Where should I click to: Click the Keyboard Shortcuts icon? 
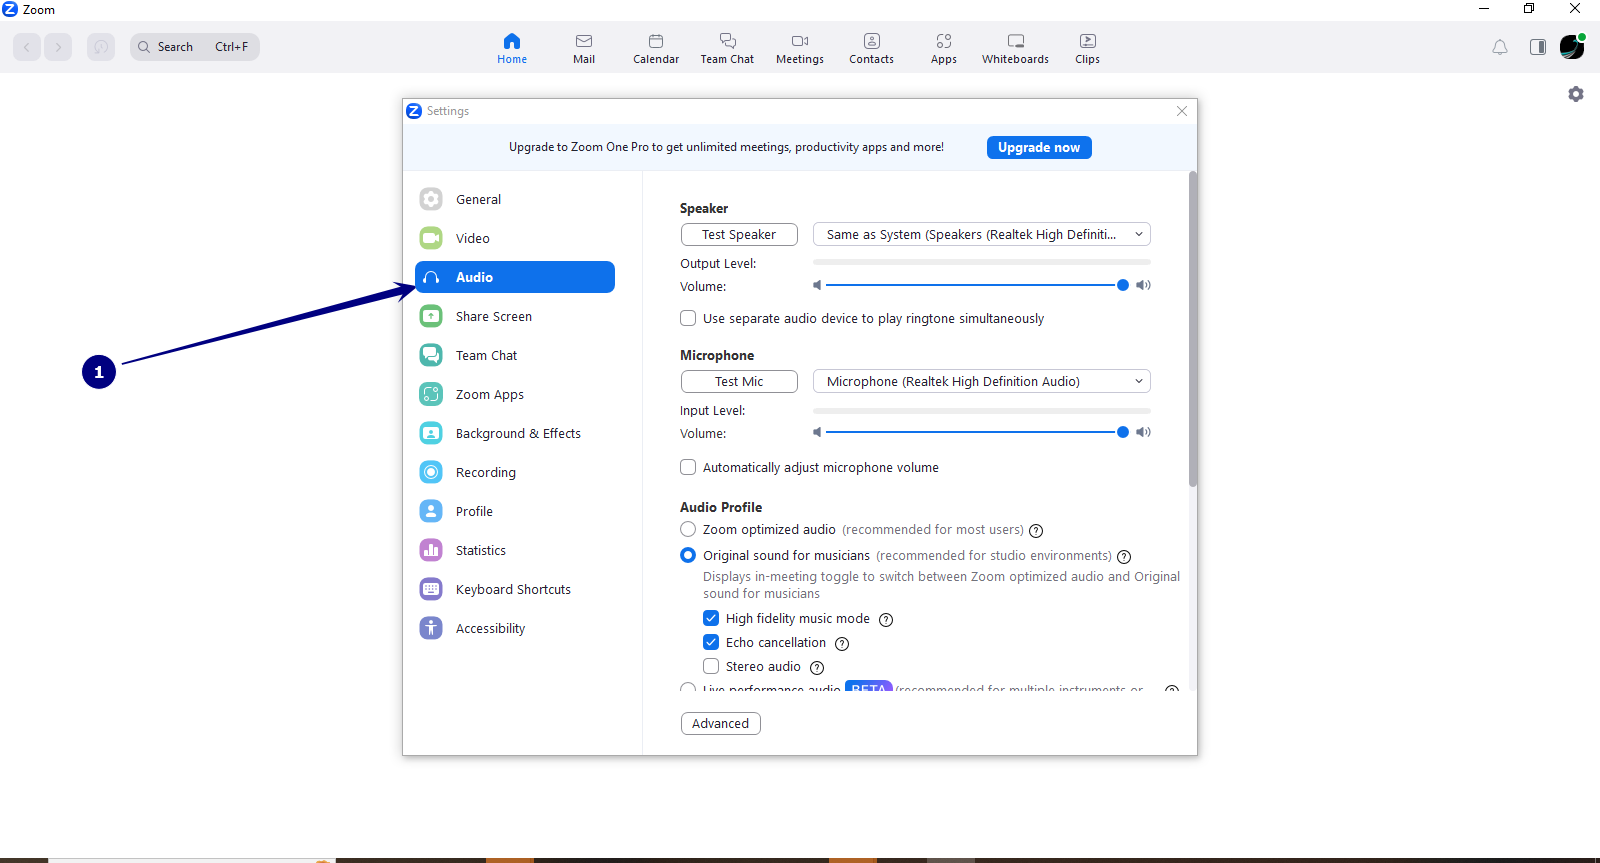(x=431, y=589)
